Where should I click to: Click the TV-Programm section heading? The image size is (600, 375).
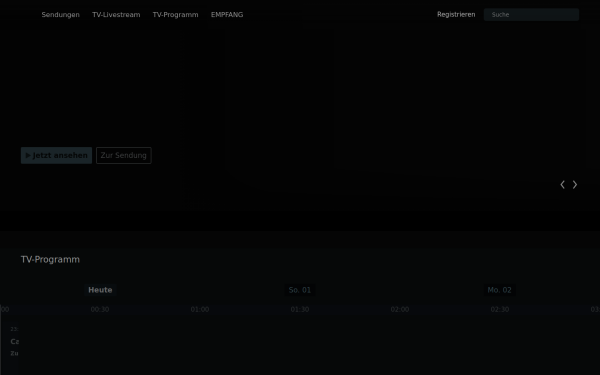pos(50,259)
